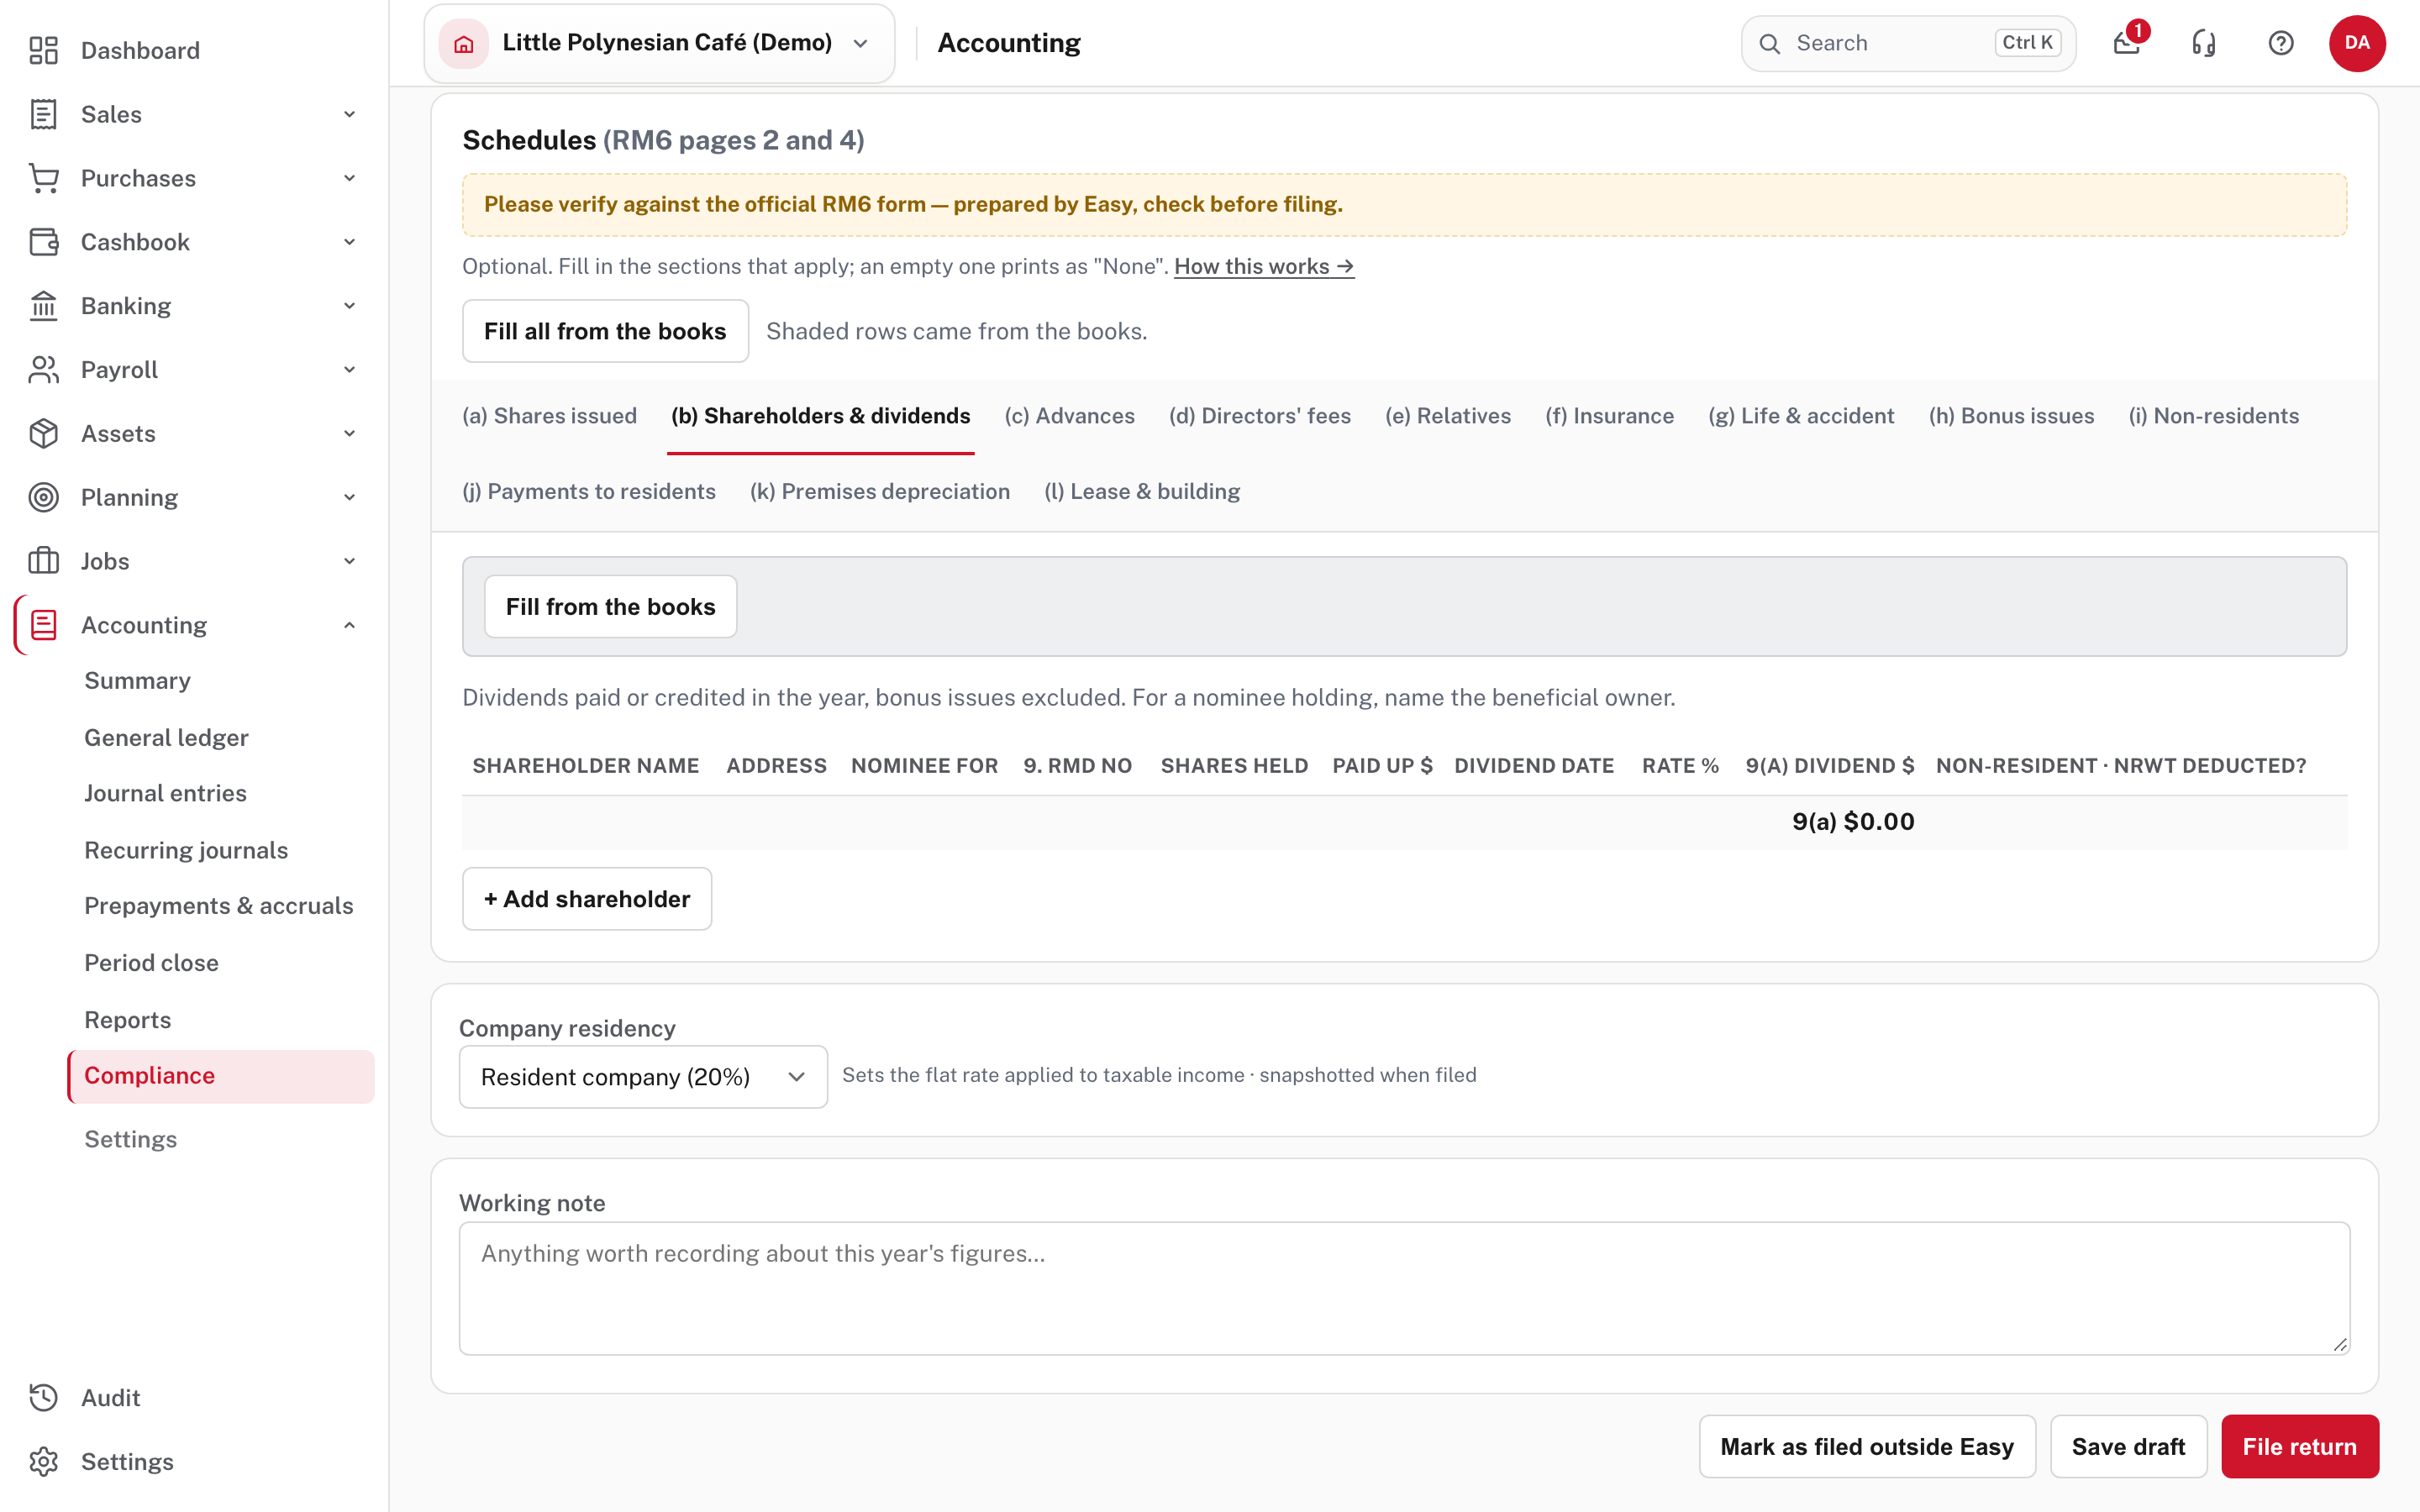Viewport: 2420px width, 1512px height.
Task: Click the Fill from the books button
Action: pos(610,607)
